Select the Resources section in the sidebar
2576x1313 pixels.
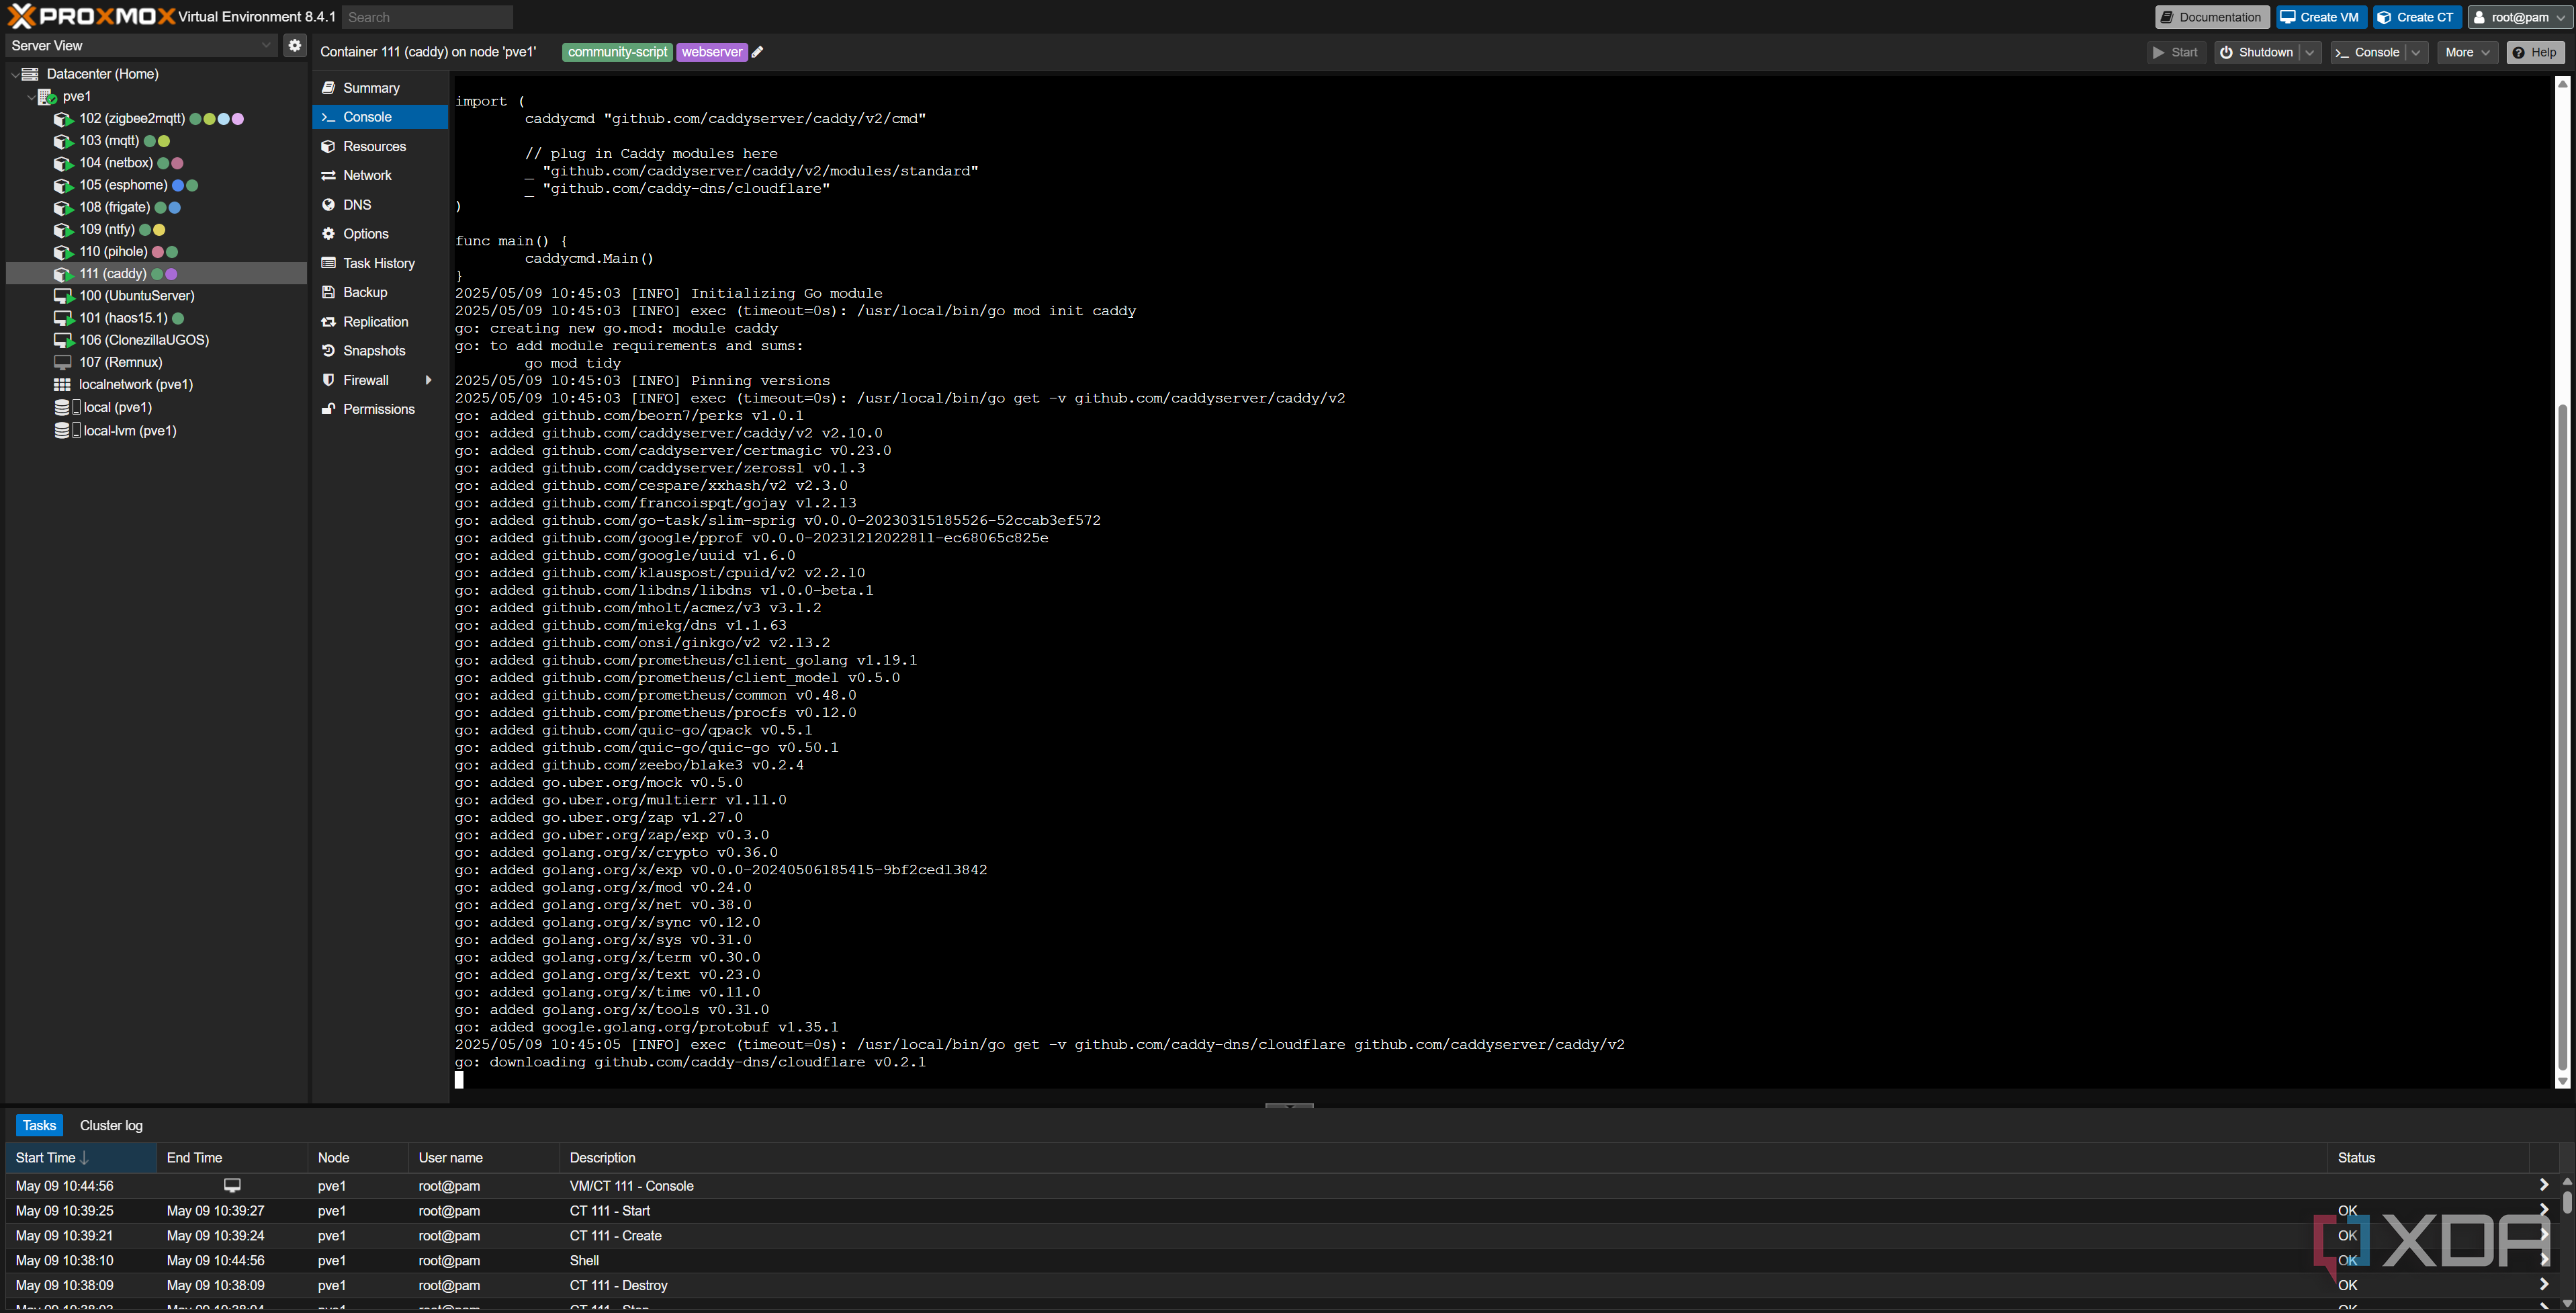point(375,146)
